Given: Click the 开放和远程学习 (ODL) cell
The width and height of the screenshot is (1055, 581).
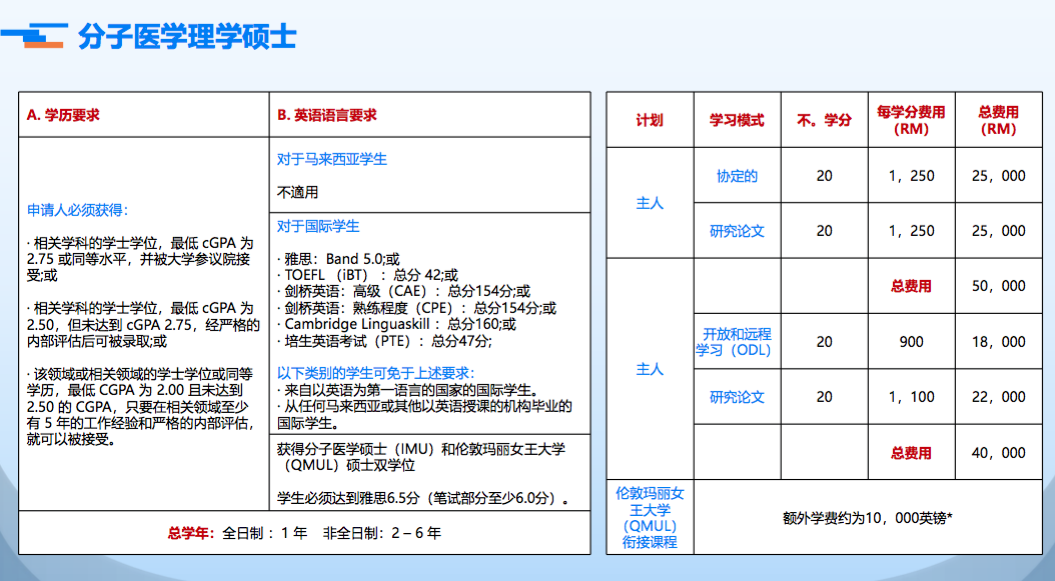Looking at the screenshot, I should click(x=735, y=342).
